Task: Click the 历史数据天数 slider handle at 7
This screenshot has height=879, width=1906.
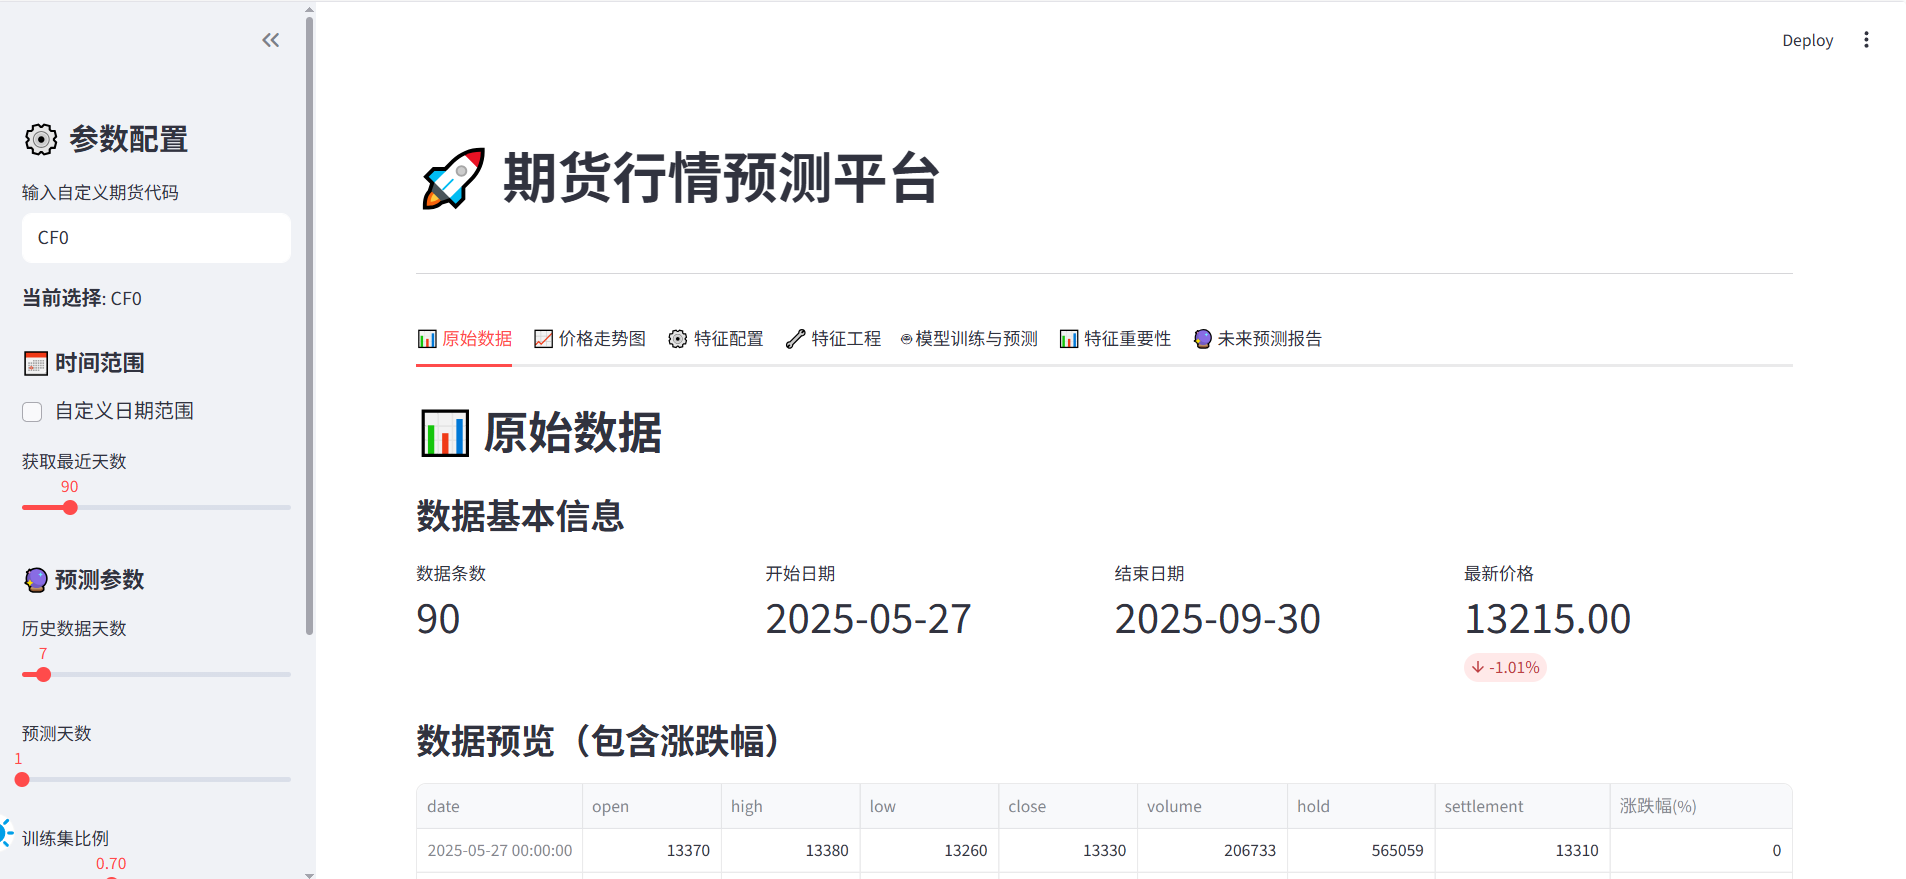Action: 43,675
